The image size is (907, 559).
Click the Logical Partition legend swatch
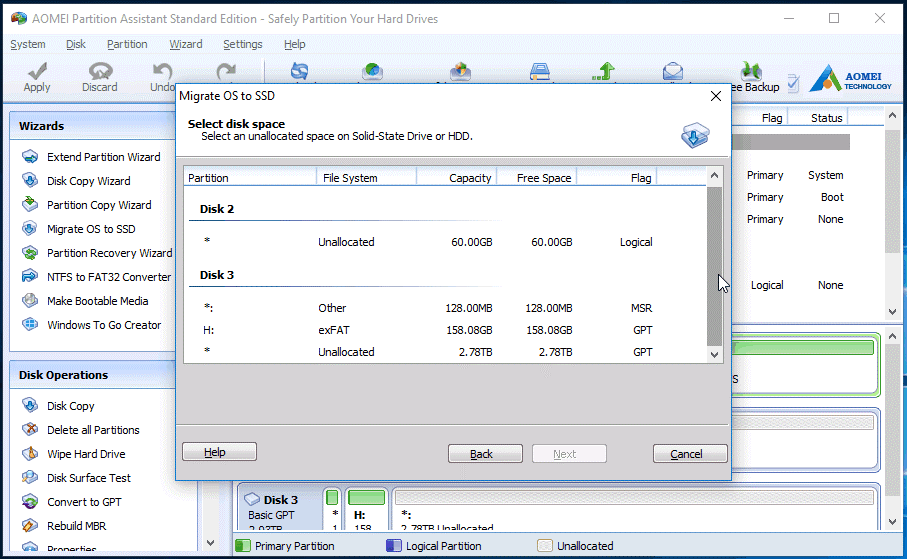[x=394, y=546]
